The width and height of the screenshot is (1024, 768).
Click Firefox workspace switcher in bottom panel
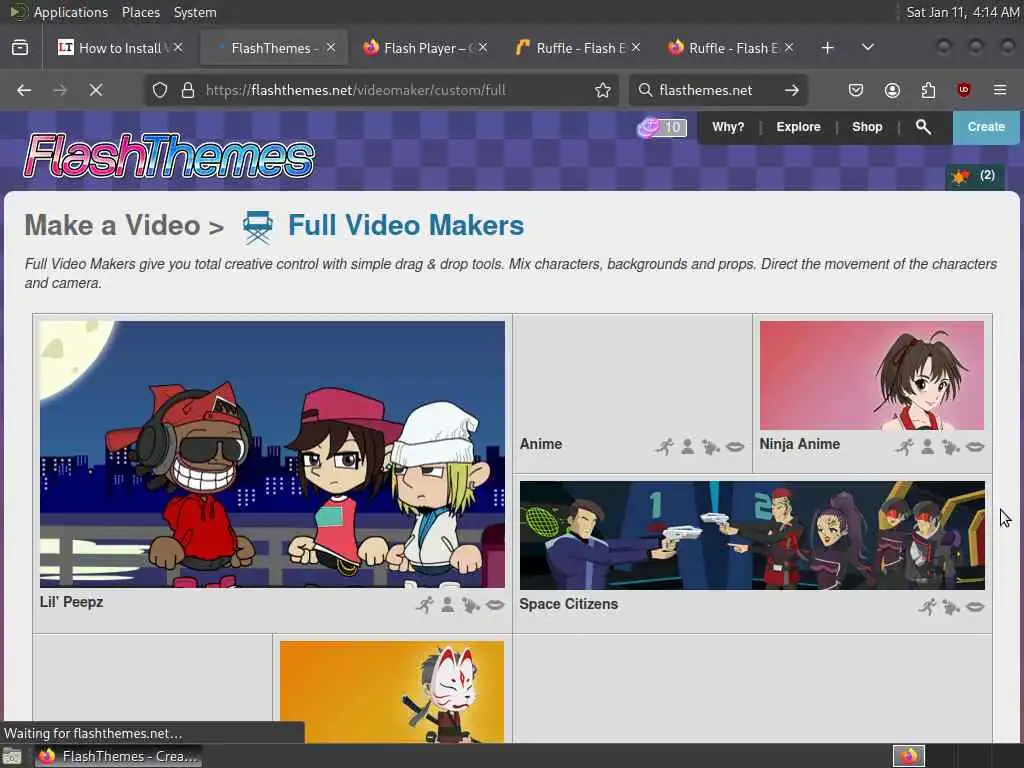(x=909, y=756)
